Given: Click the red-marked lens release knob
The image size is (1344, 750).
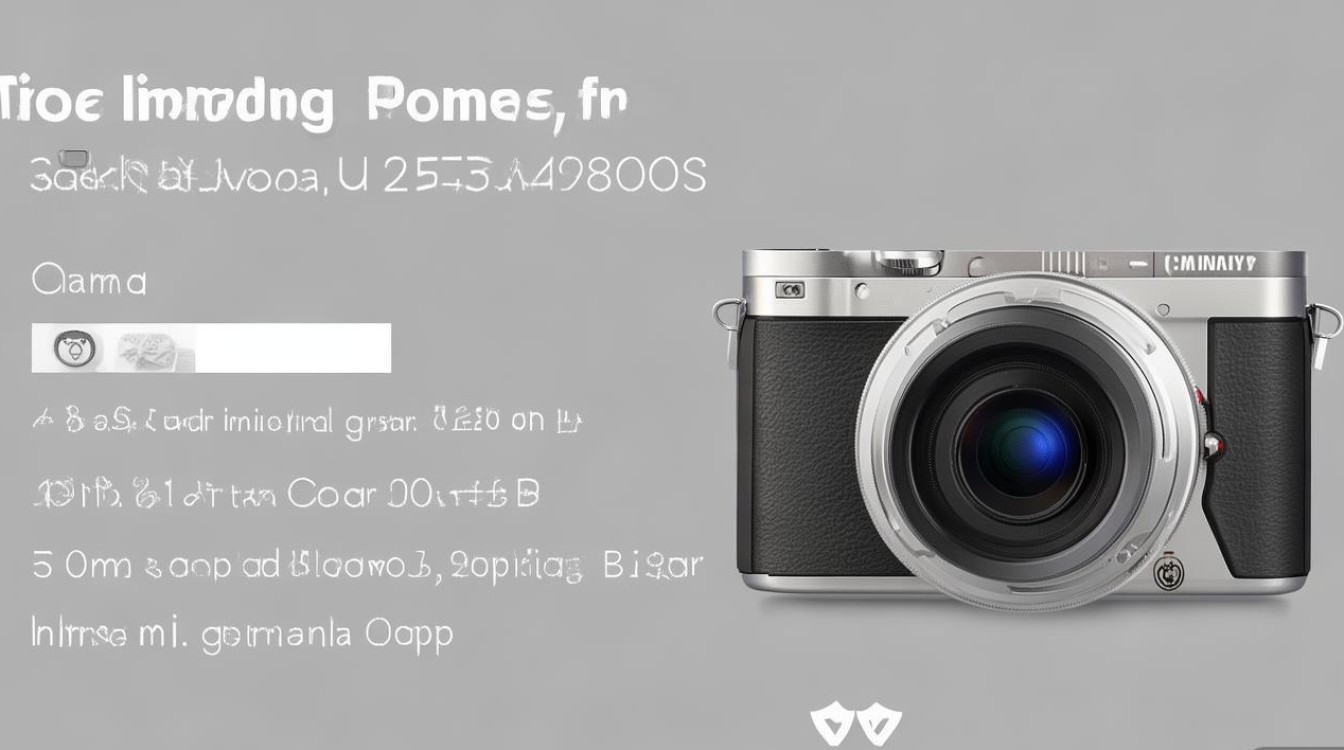Looking at the screenshot, I should 1213,443.
